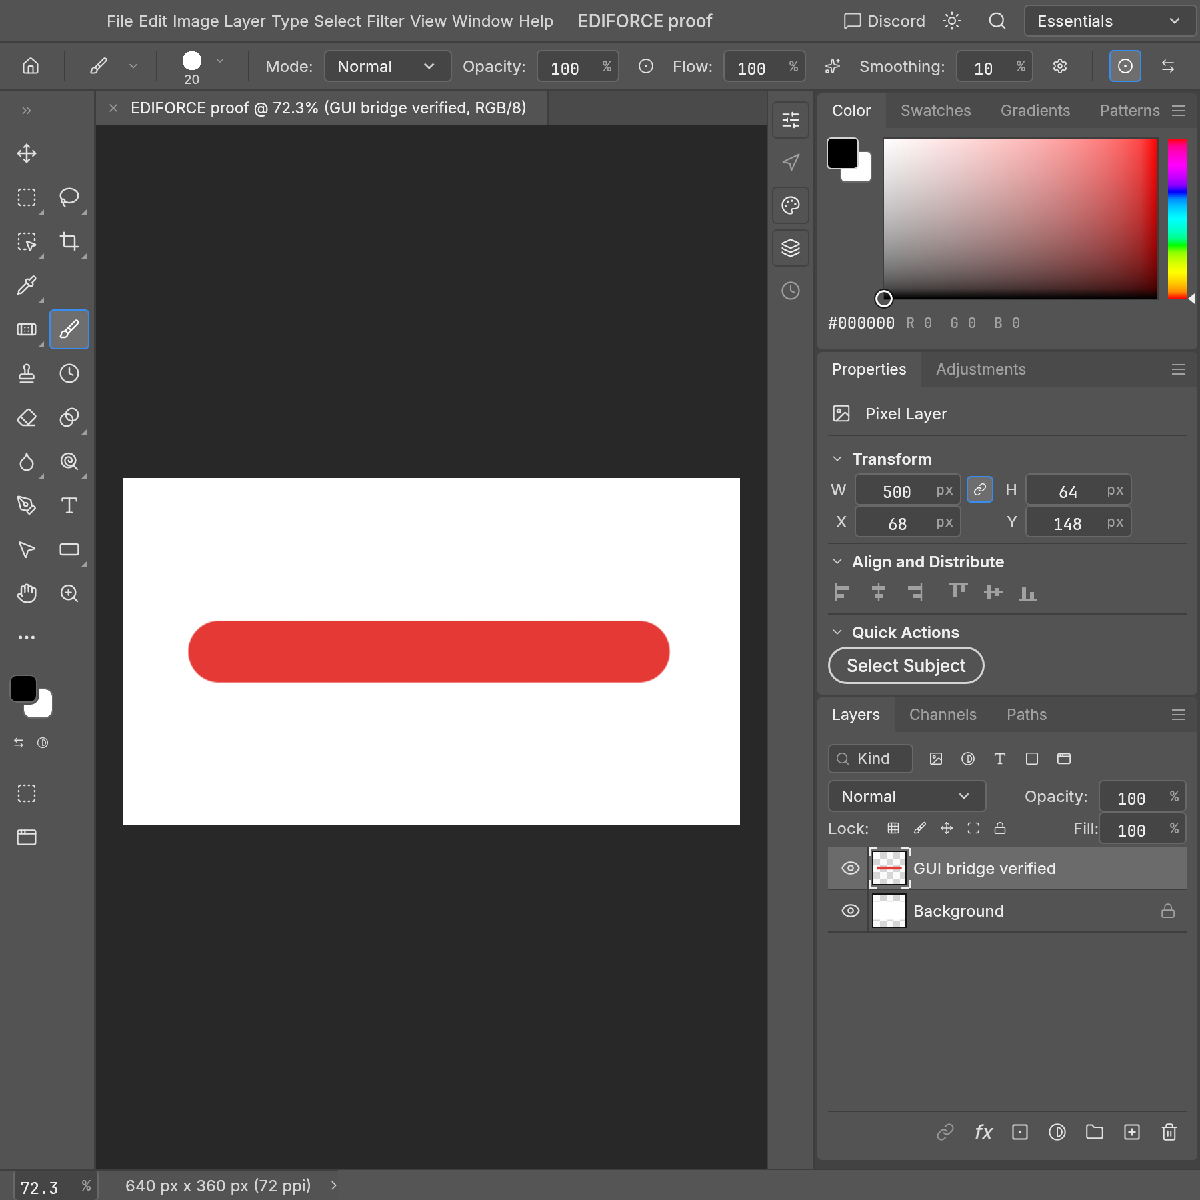The height and width of the screenshot is (1200, 1200).
Task: Select the Lasso tool
Action: tap(69, 197)
